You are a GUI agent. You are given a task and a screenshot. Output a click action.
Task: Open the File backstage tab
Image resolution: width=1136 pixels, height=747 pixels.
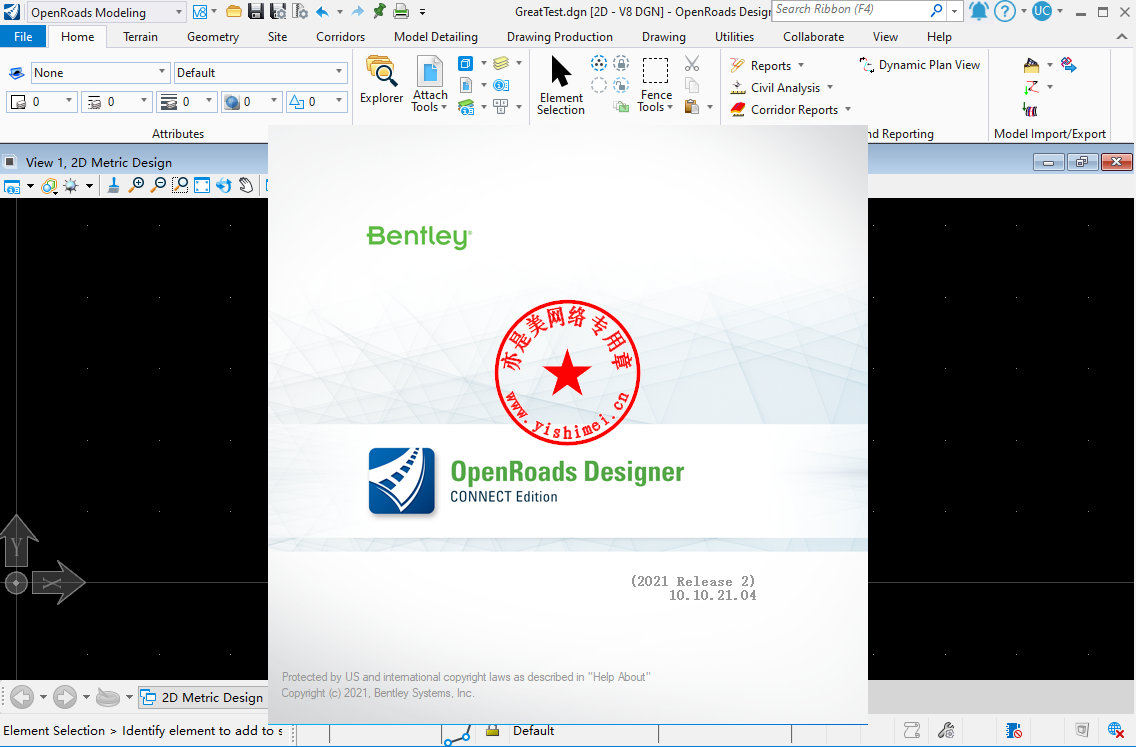[23, 36]
